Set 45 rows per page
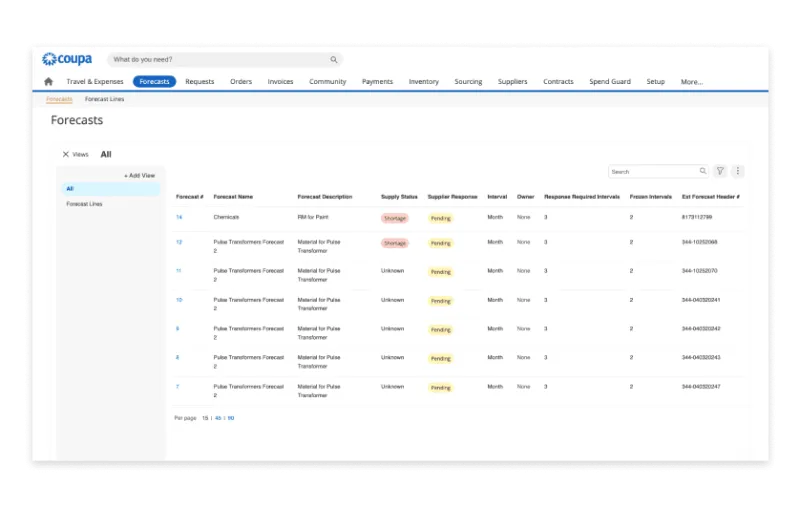The image size is (800, 507). (218, 418)
